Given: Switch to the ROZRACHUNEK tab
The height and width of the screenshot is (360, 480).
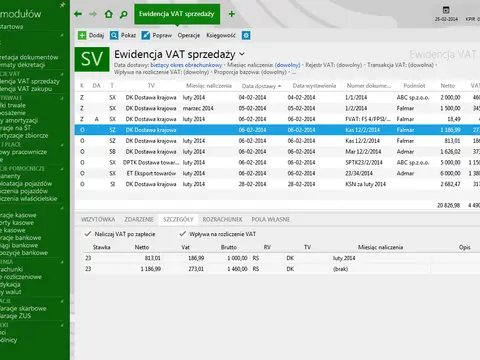Looking at the screenshot, I should 222,219.
